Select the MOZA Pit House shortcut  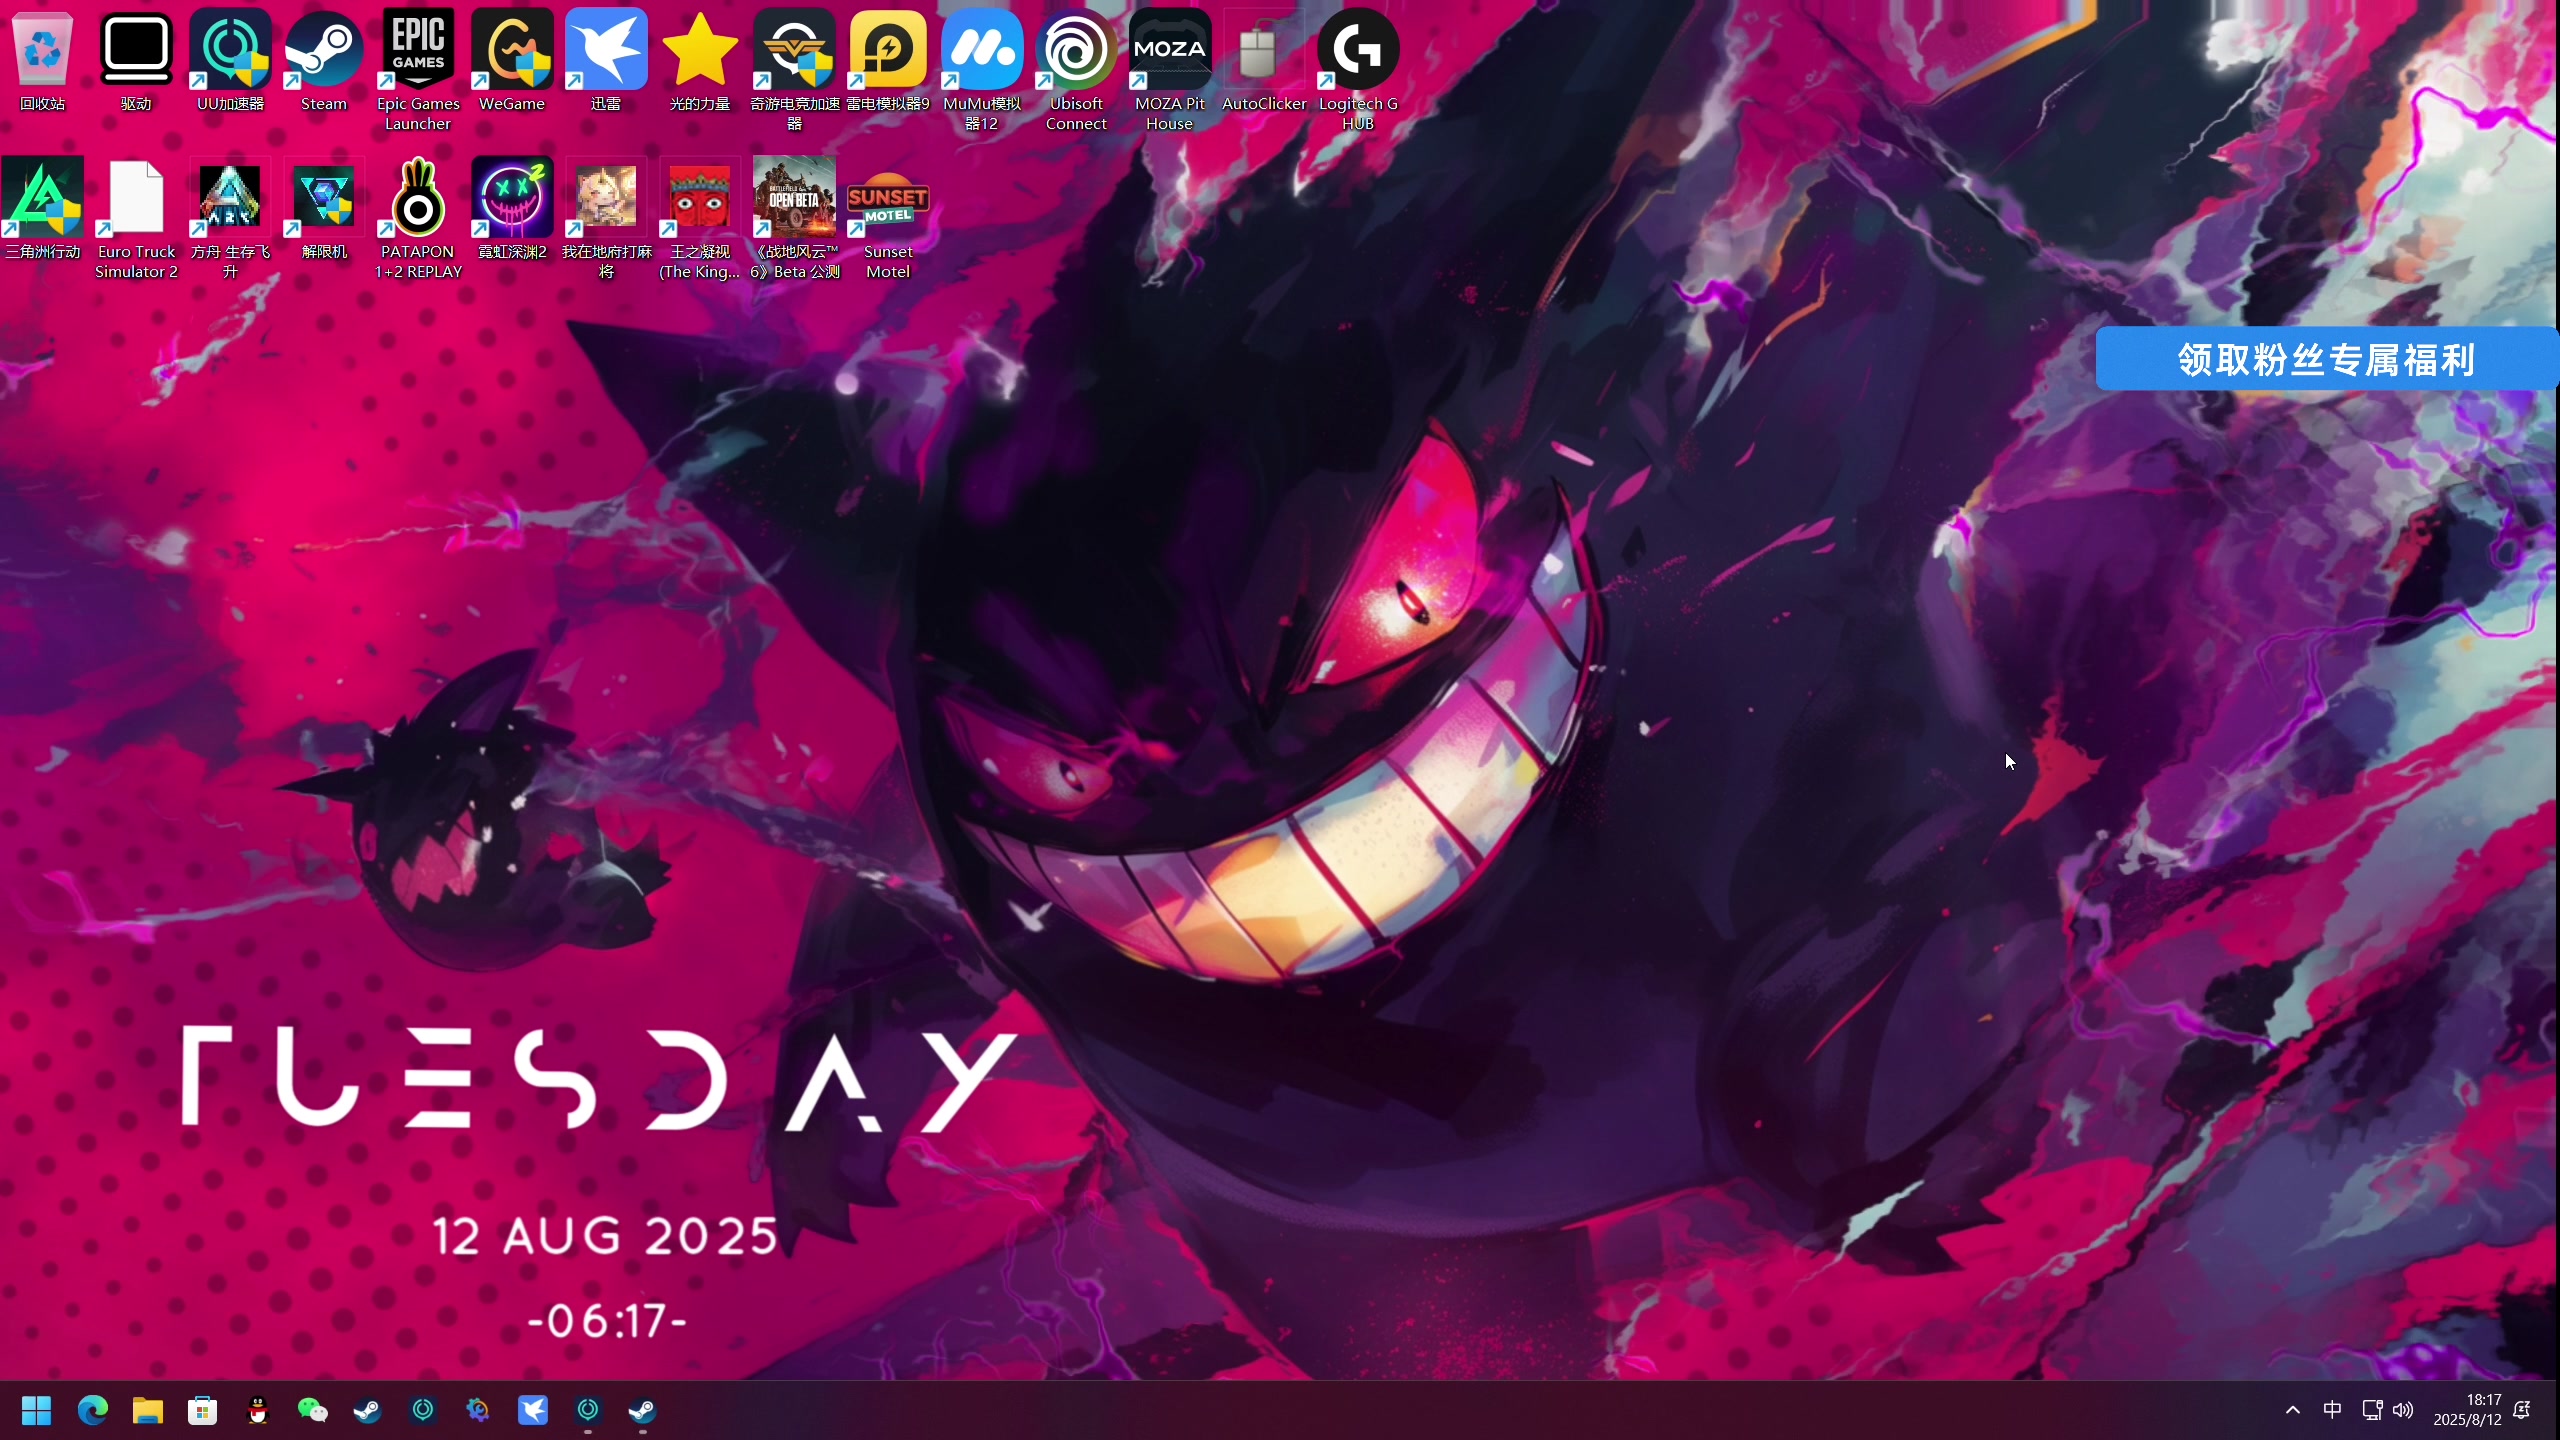coord(1170,70)
